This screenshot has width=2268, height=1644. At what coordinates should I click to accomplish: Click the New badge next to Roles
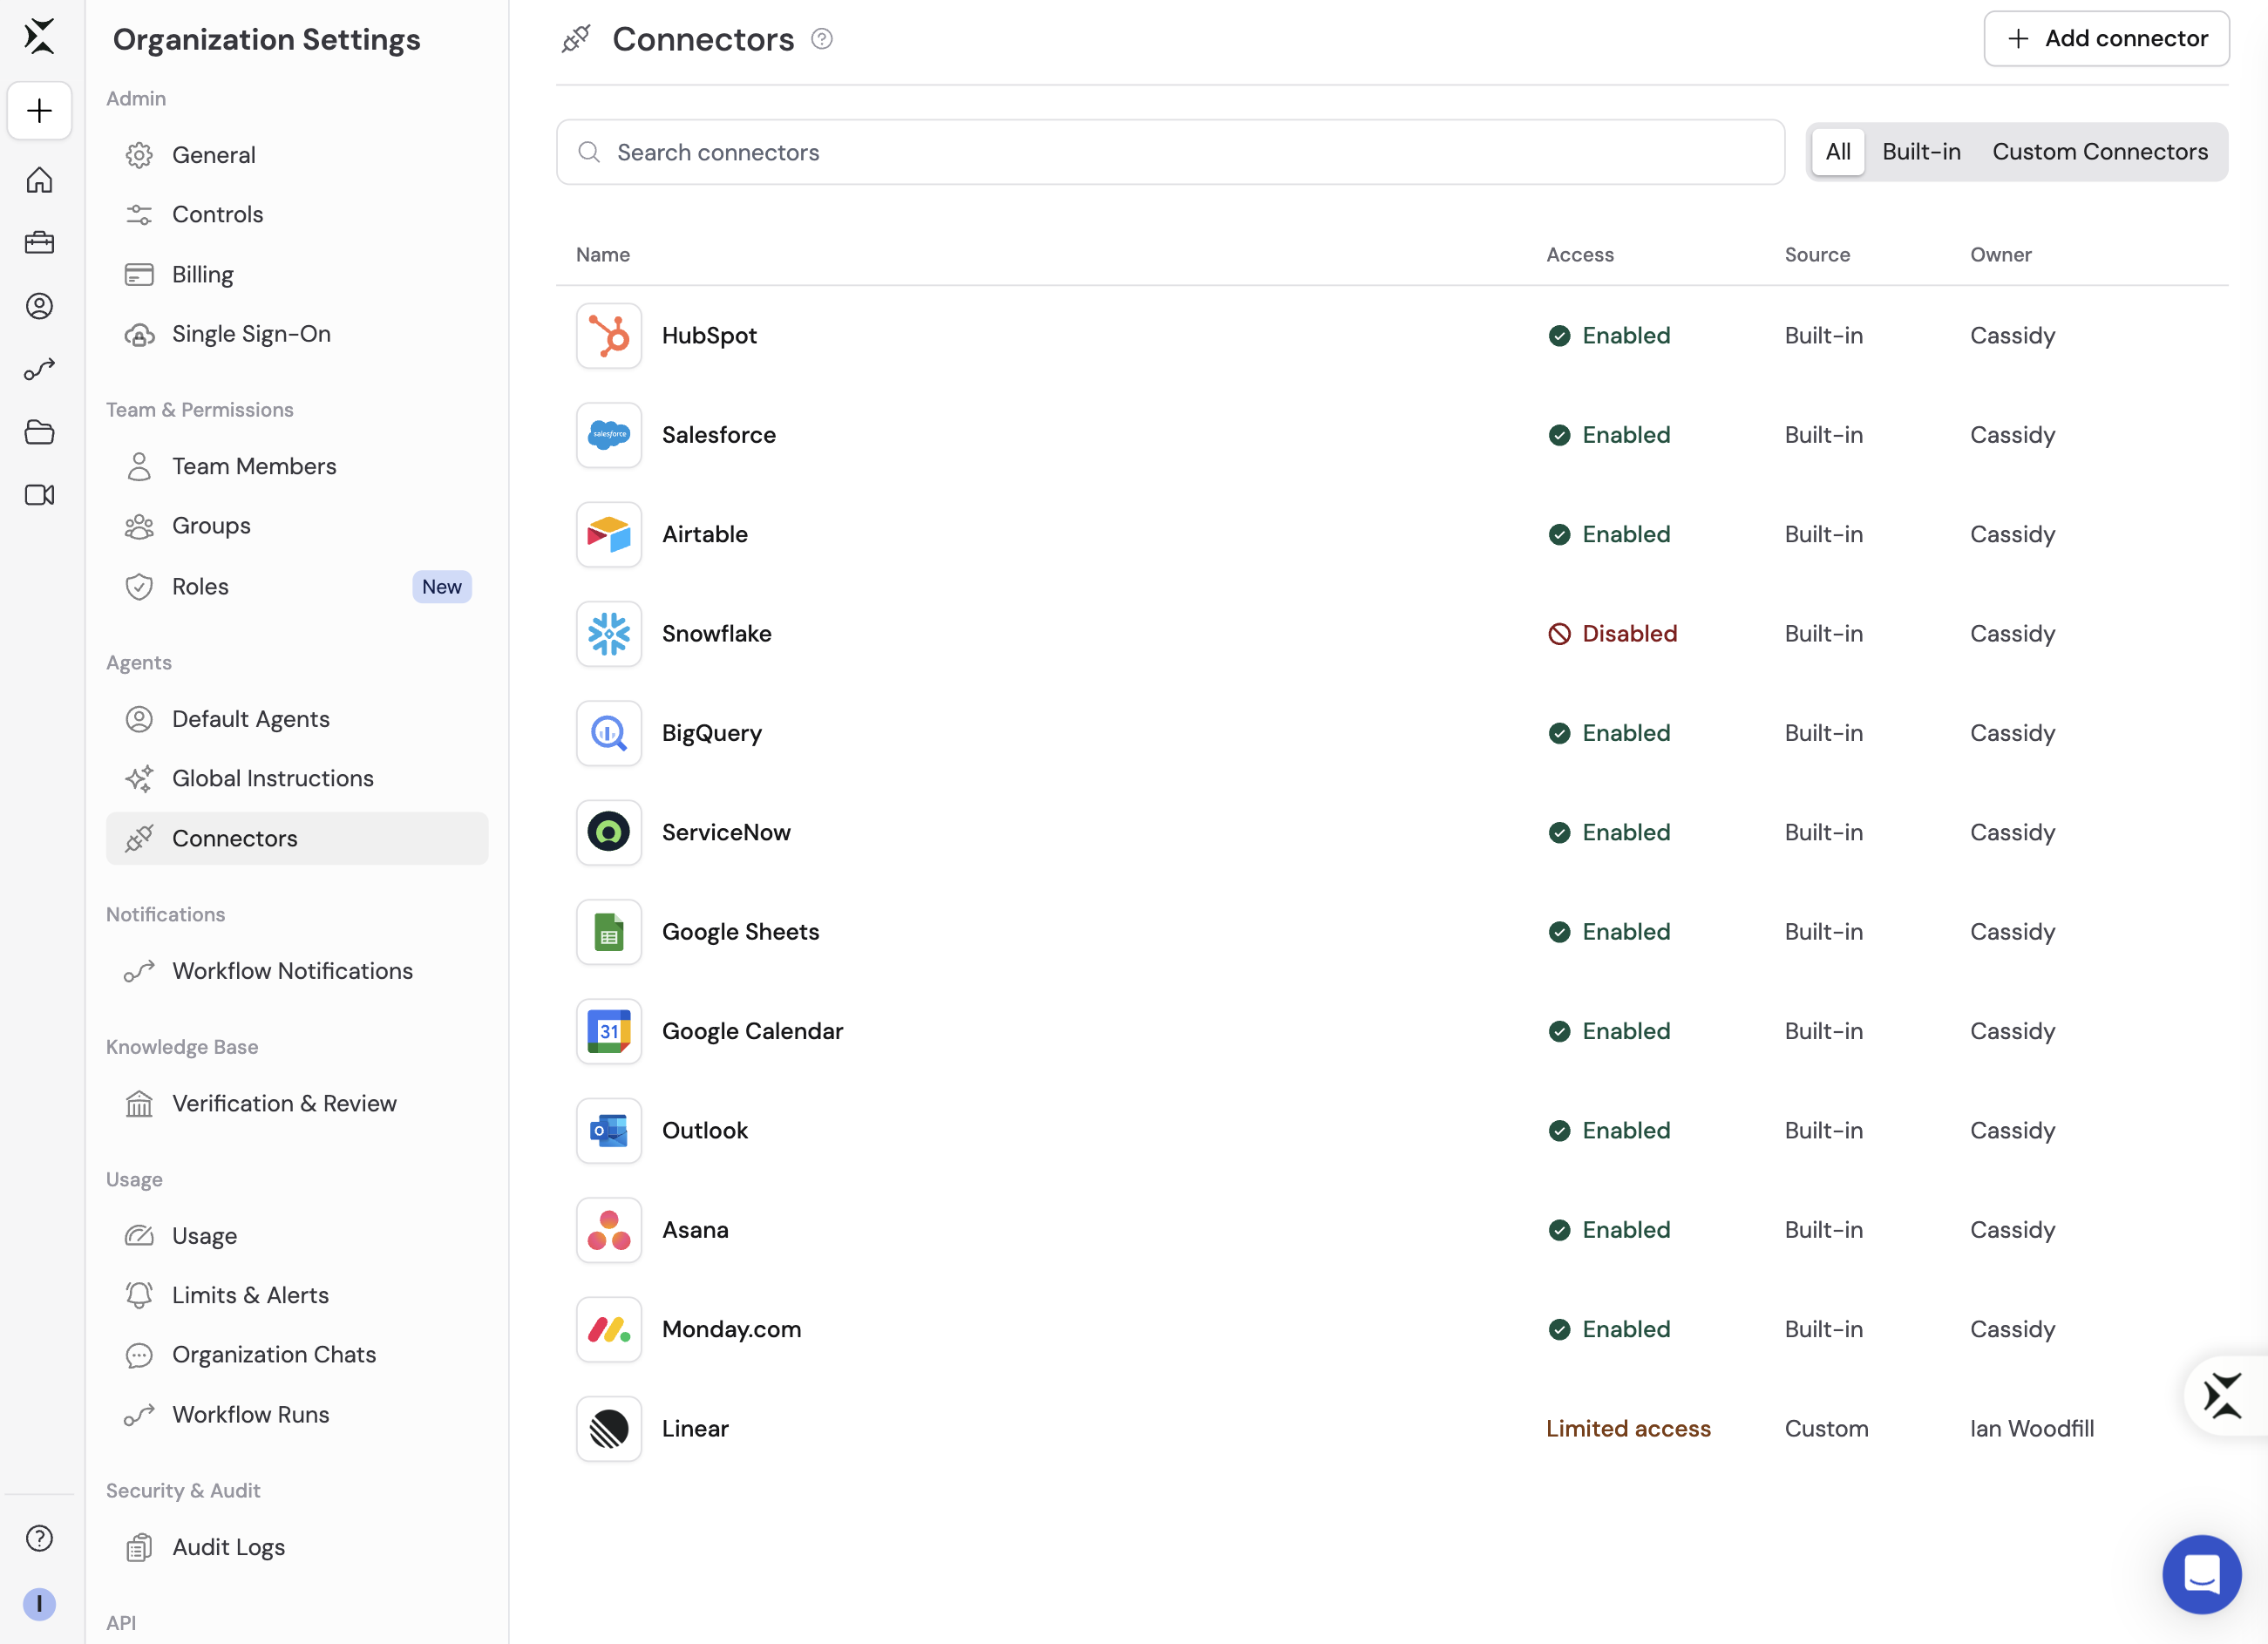(x=441, y=587)
